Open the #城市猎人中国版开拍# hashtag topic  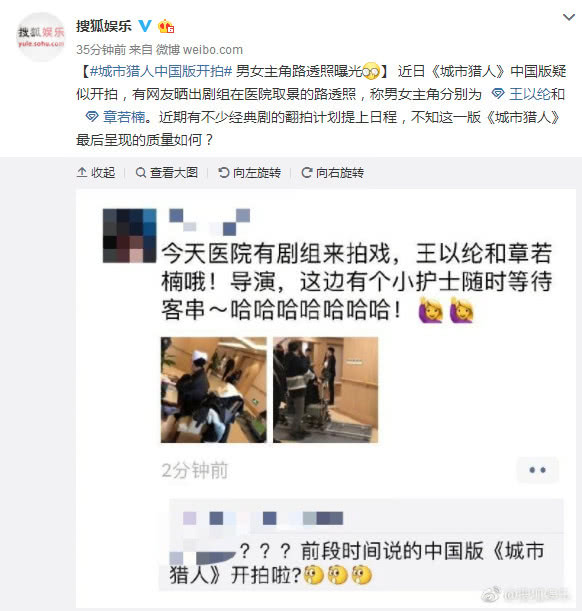(x=161, y=71)
